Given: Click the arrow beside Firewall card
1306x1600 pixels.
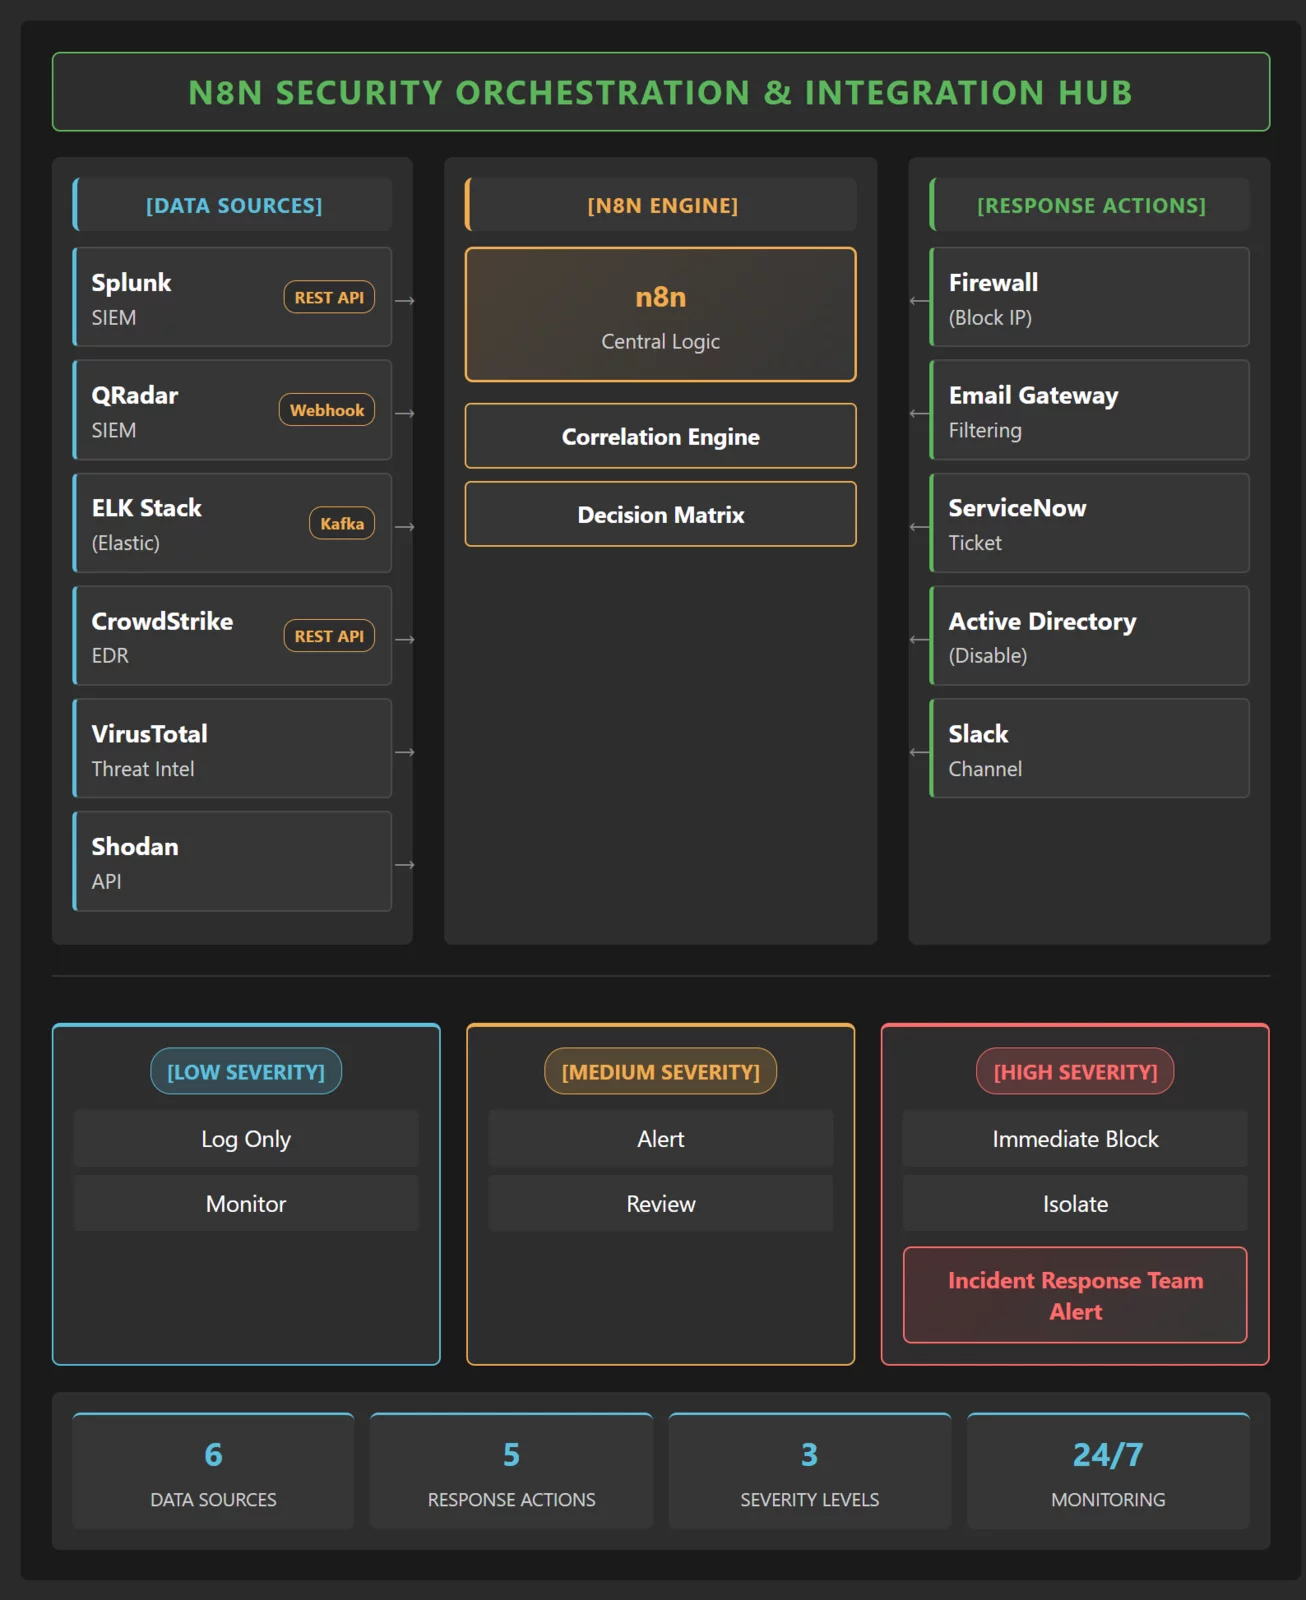Looking at the screenshot, I should pos(919,300).
